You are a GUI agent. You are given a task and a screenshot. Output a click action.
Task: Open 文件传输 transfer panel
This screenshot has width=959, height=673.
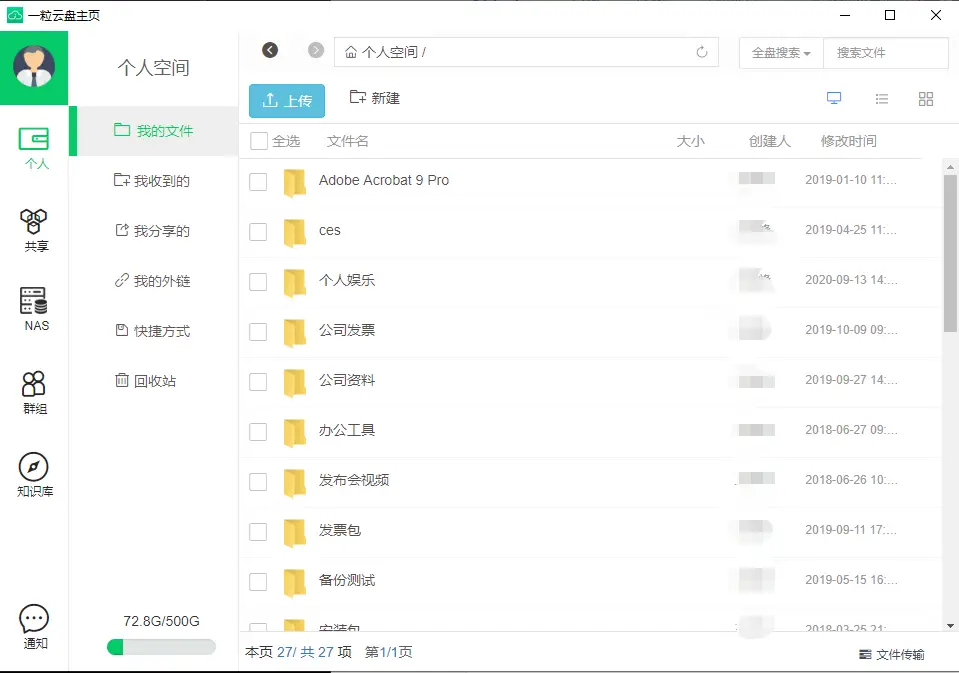[892, 655]
